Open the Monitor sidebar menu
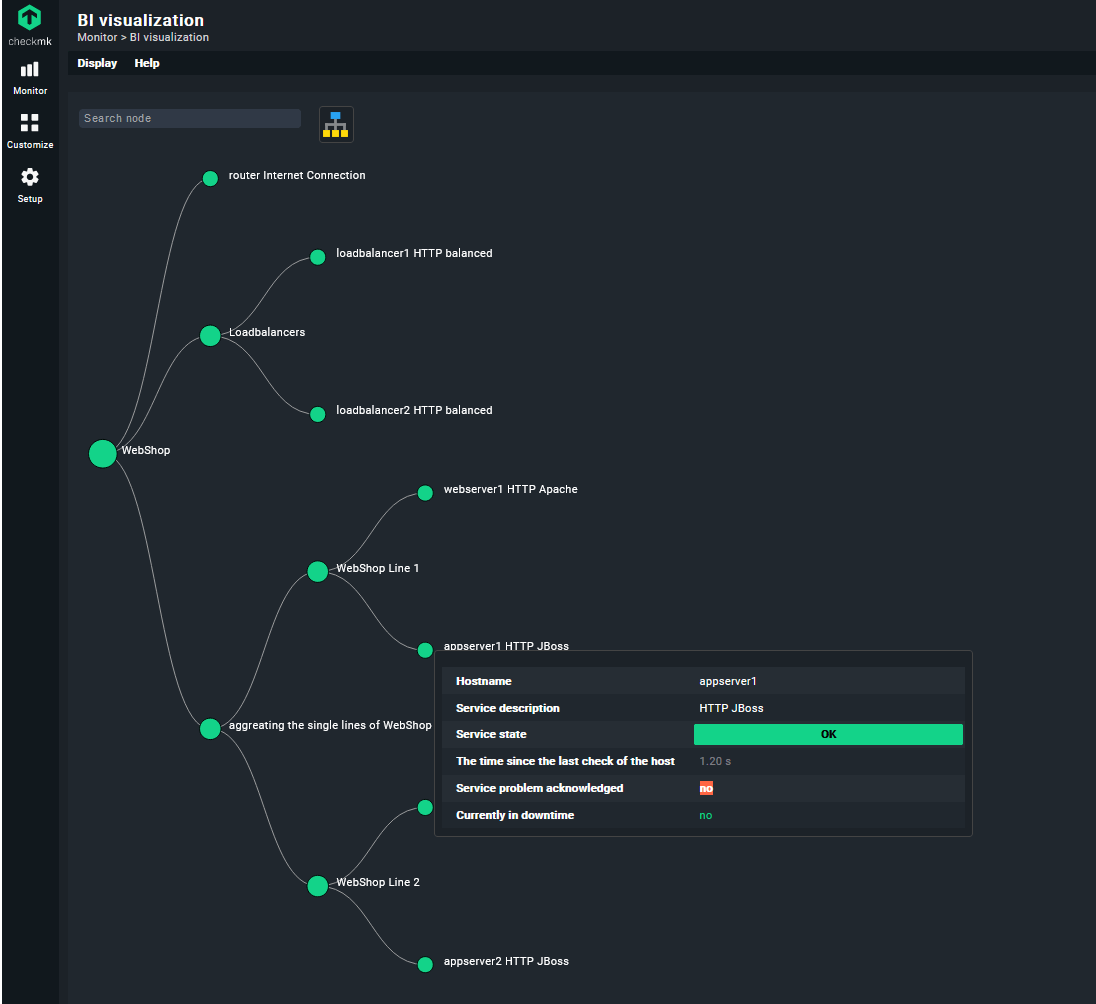 [x=30, y=78]
